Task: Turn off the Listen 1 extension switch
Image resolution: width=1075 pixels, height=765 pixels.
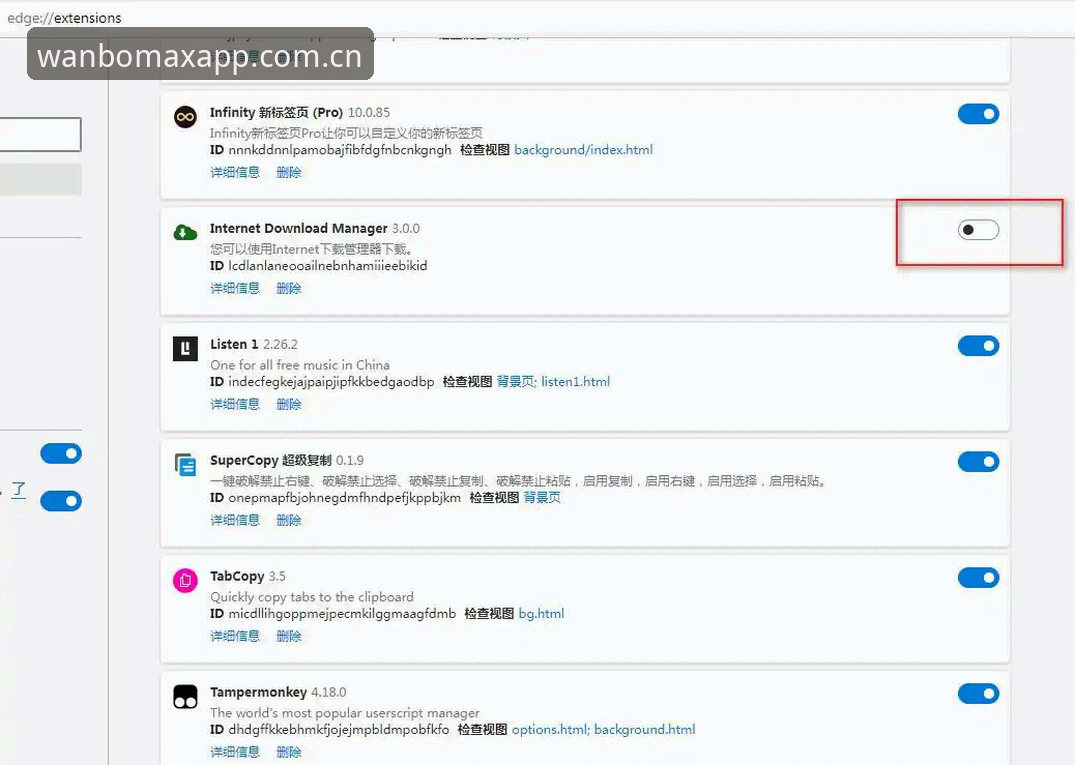Action: pyautogui.click(x=978, y=345)
